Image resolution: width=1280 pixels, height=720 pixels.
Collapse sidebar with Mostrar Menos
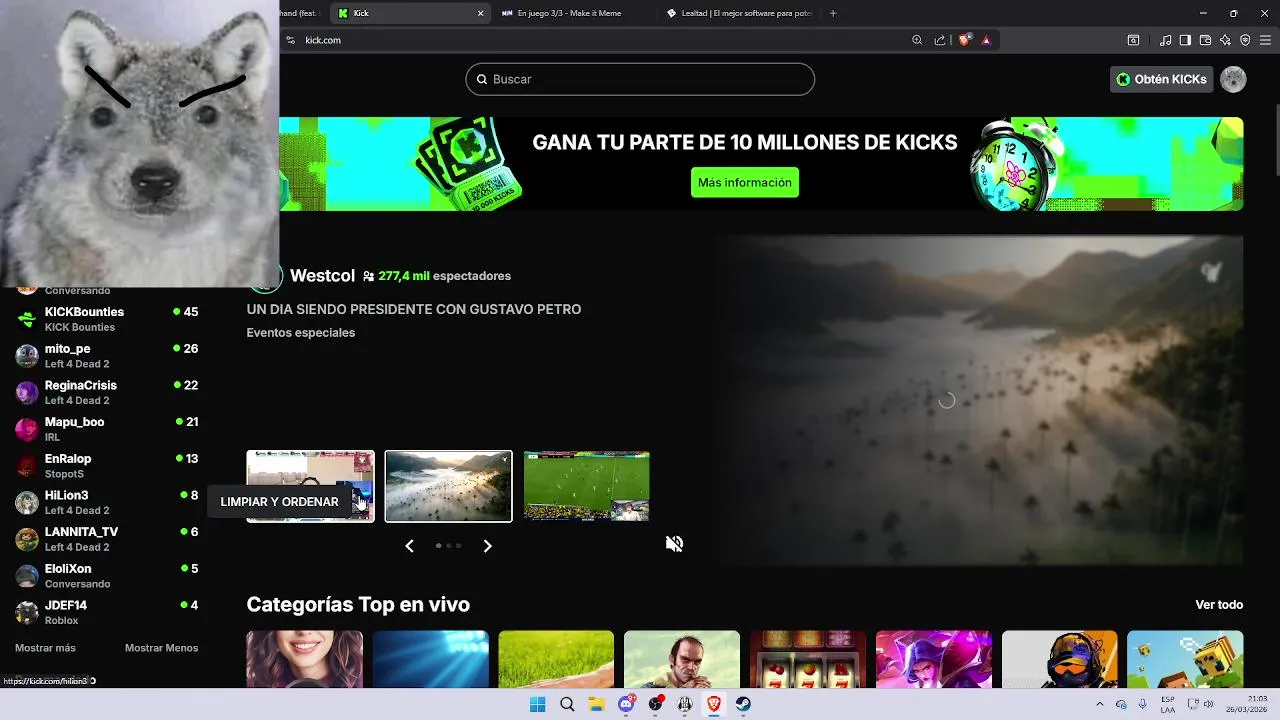point(161,648)
